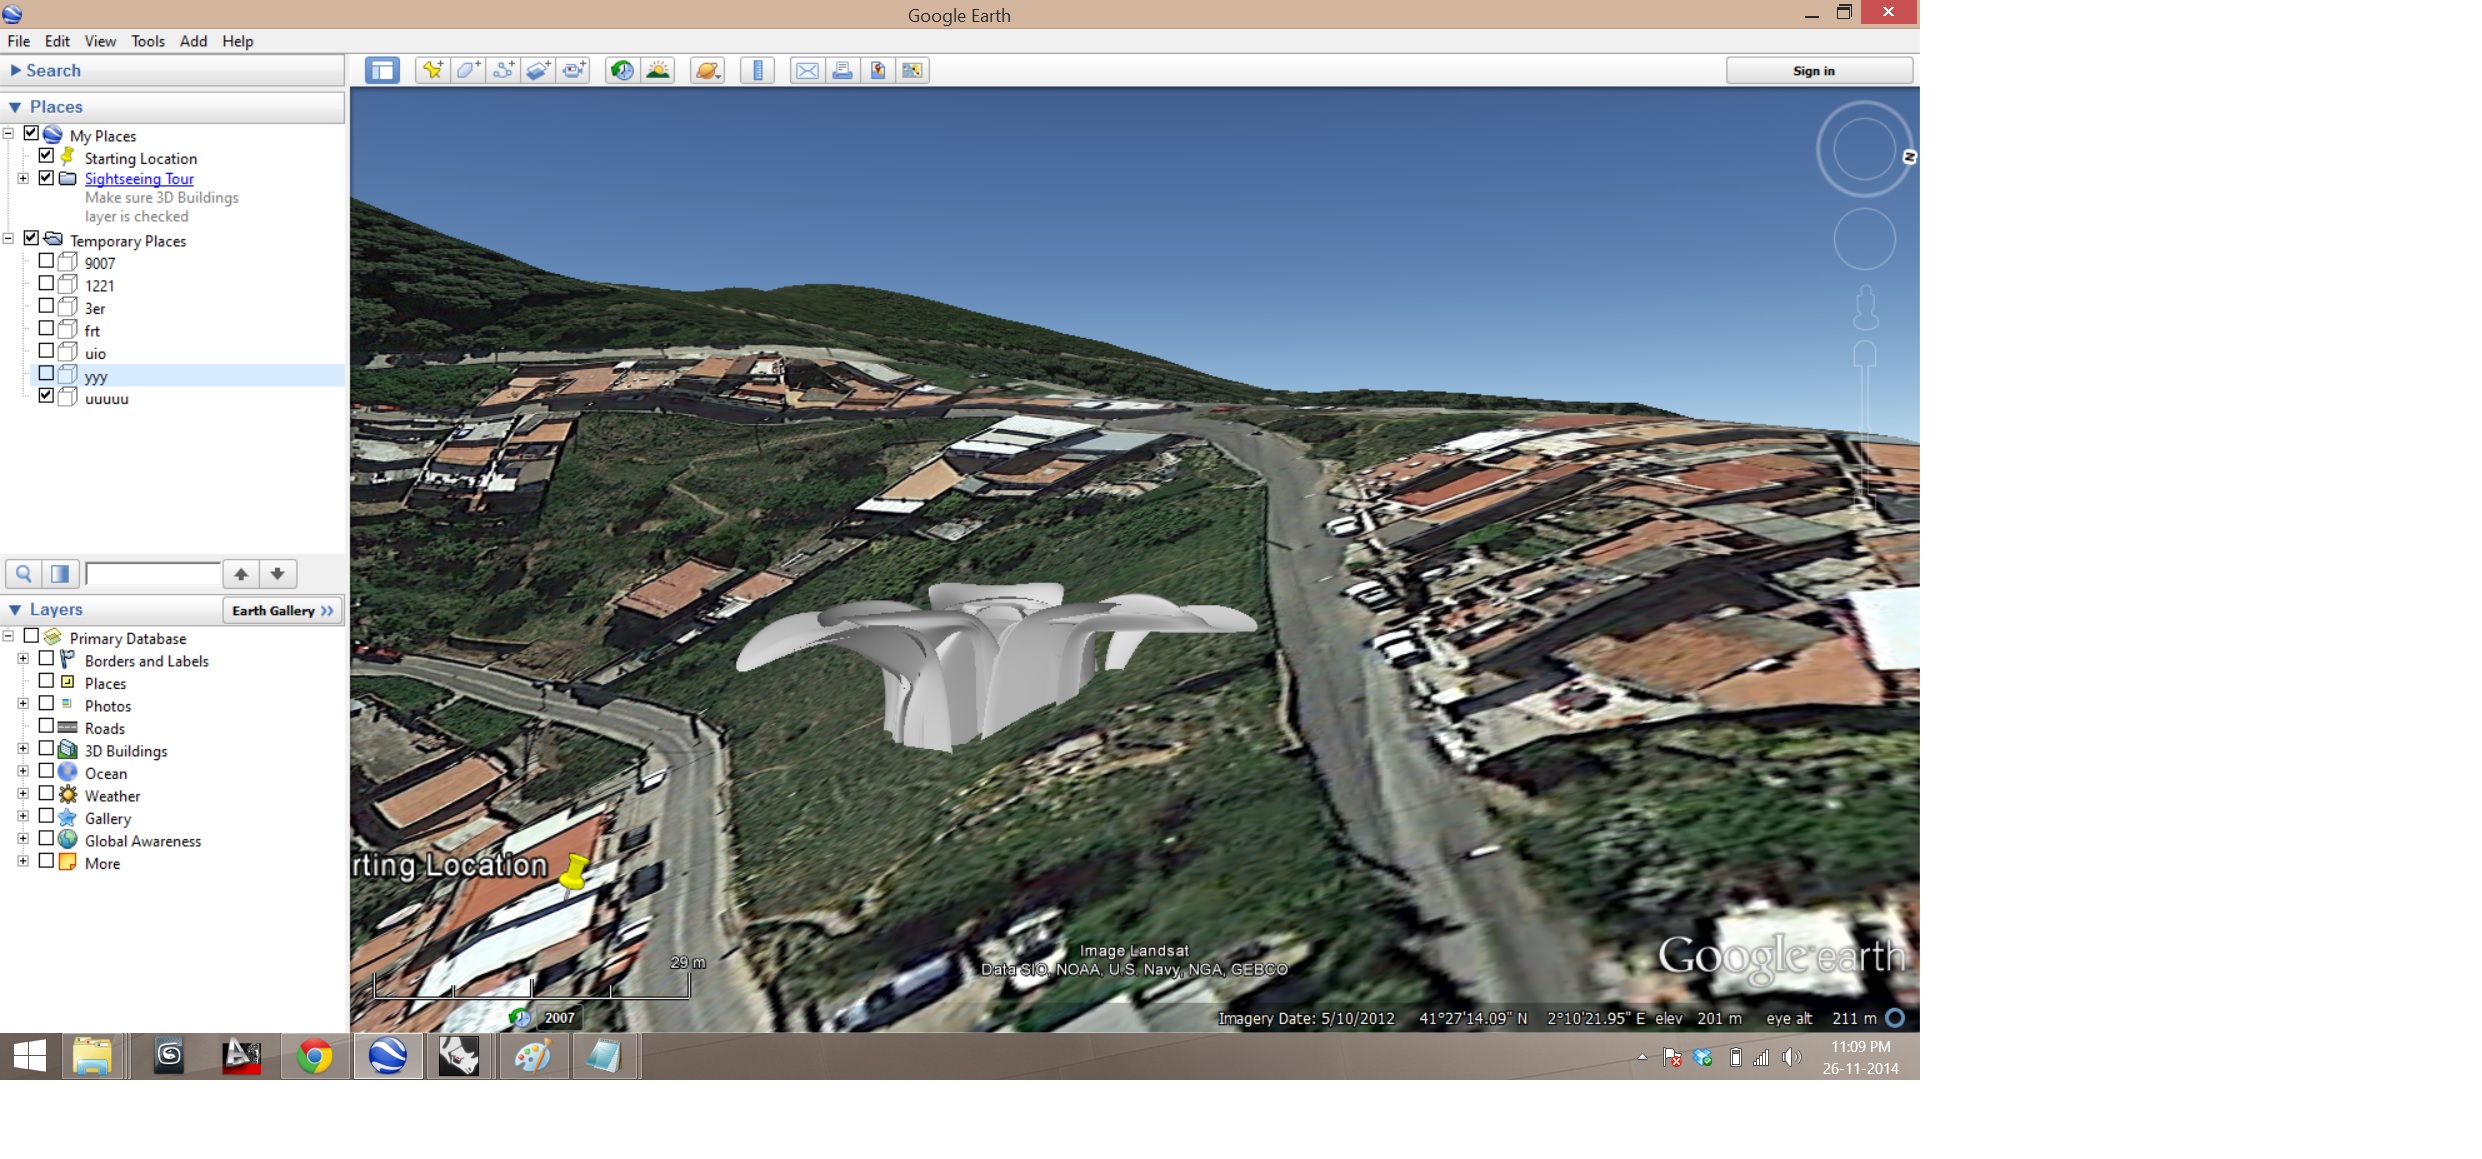Collapse the Places panel triangle
The height and width of the screenshot is (1159, 2482).
click(15, 107)
